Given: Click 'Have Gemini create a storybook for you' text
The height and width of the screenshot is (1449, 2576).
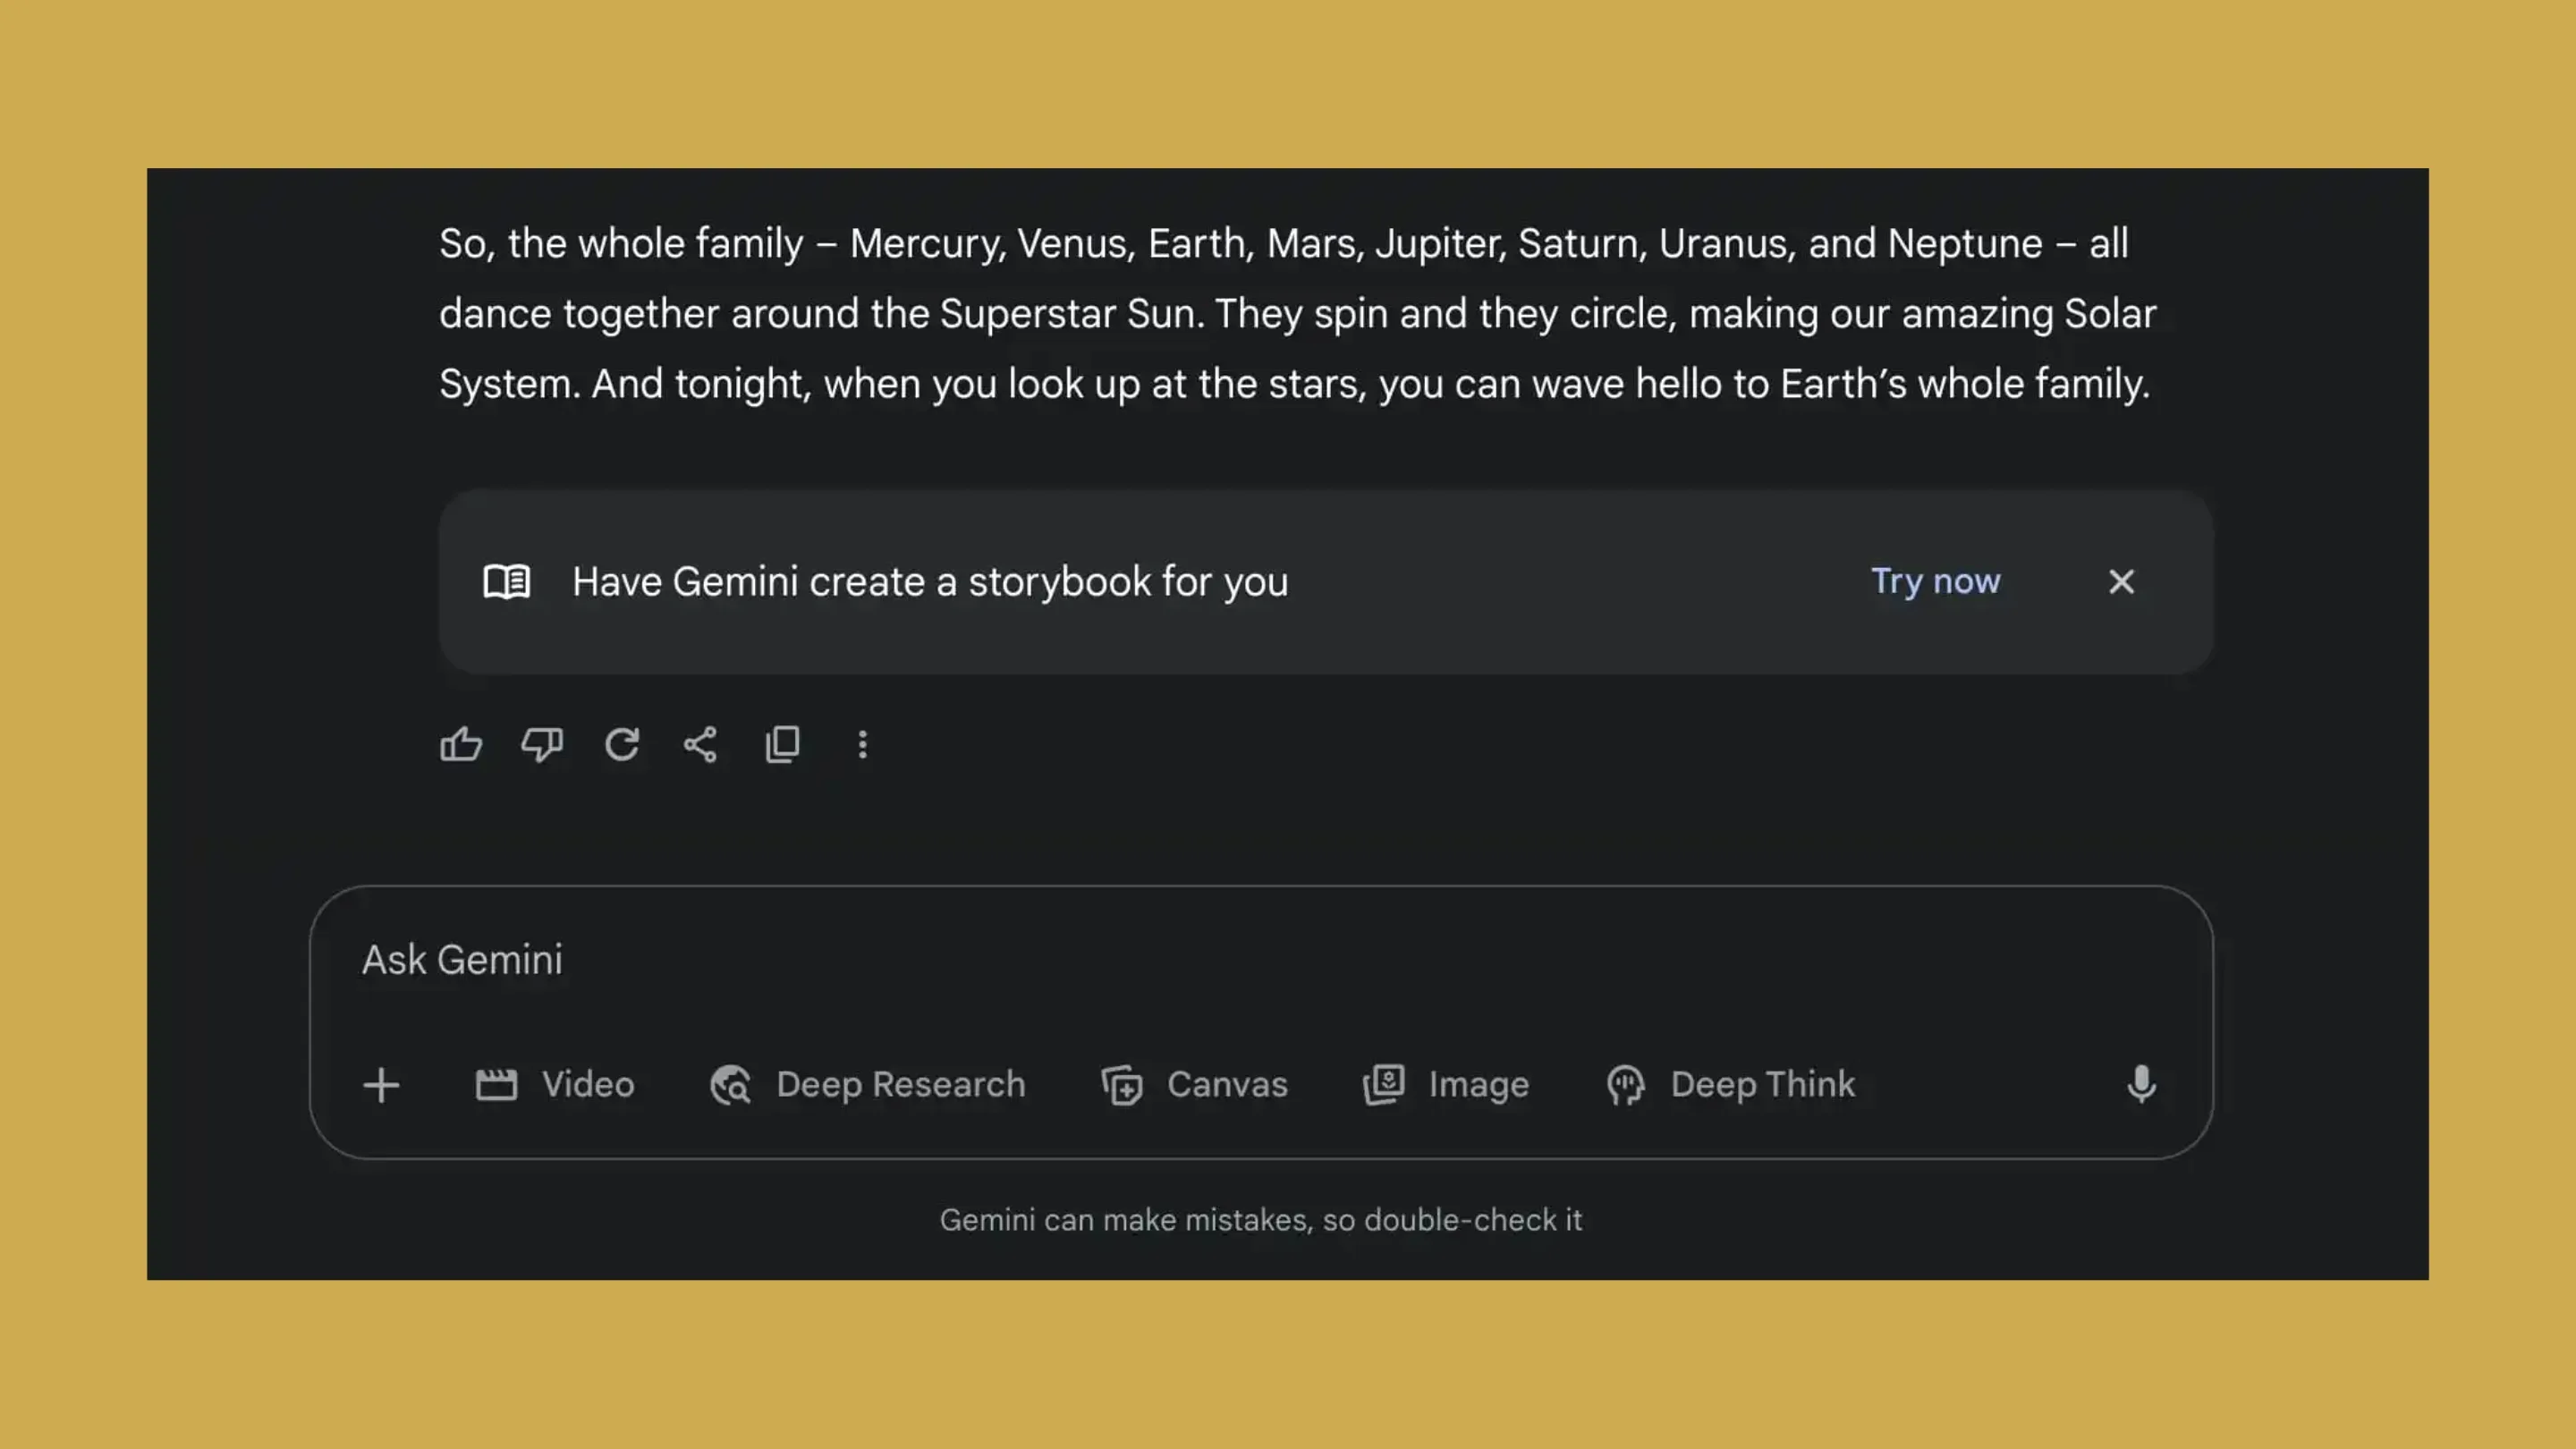Looking at the screenshot, I should 930,582.
